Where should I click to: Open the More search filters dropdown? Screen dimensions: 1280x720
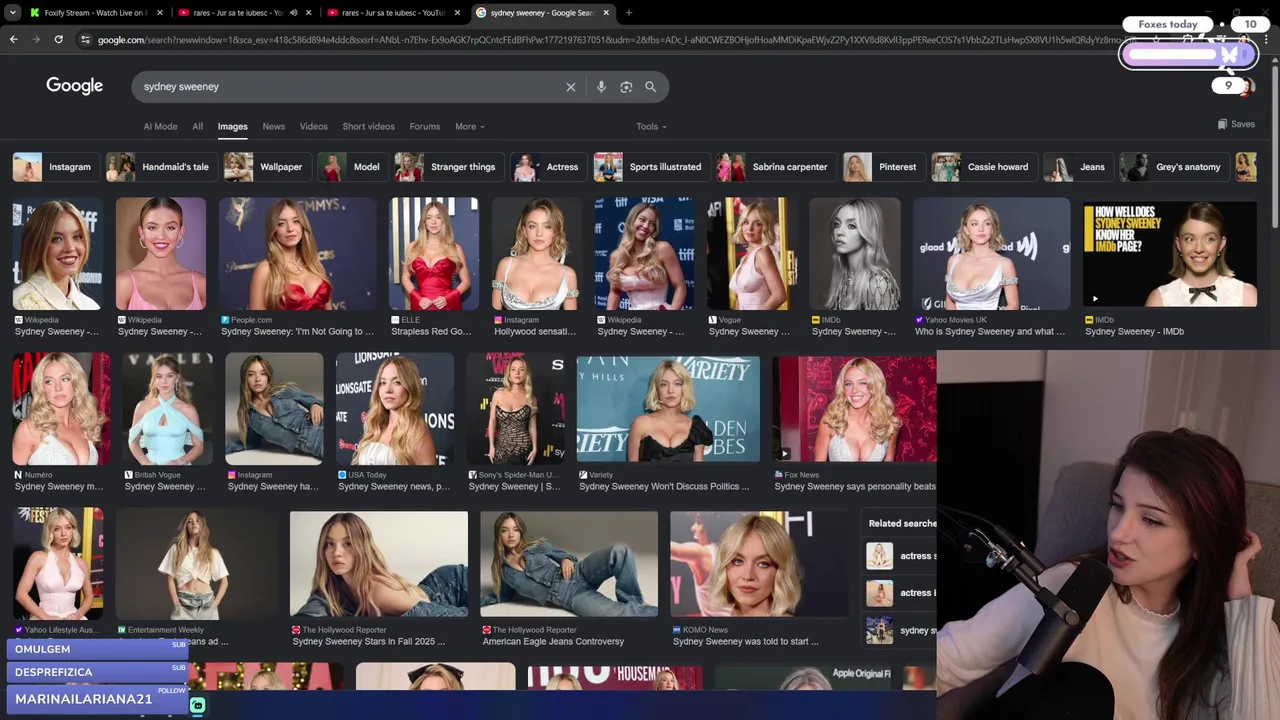(469, 127)
